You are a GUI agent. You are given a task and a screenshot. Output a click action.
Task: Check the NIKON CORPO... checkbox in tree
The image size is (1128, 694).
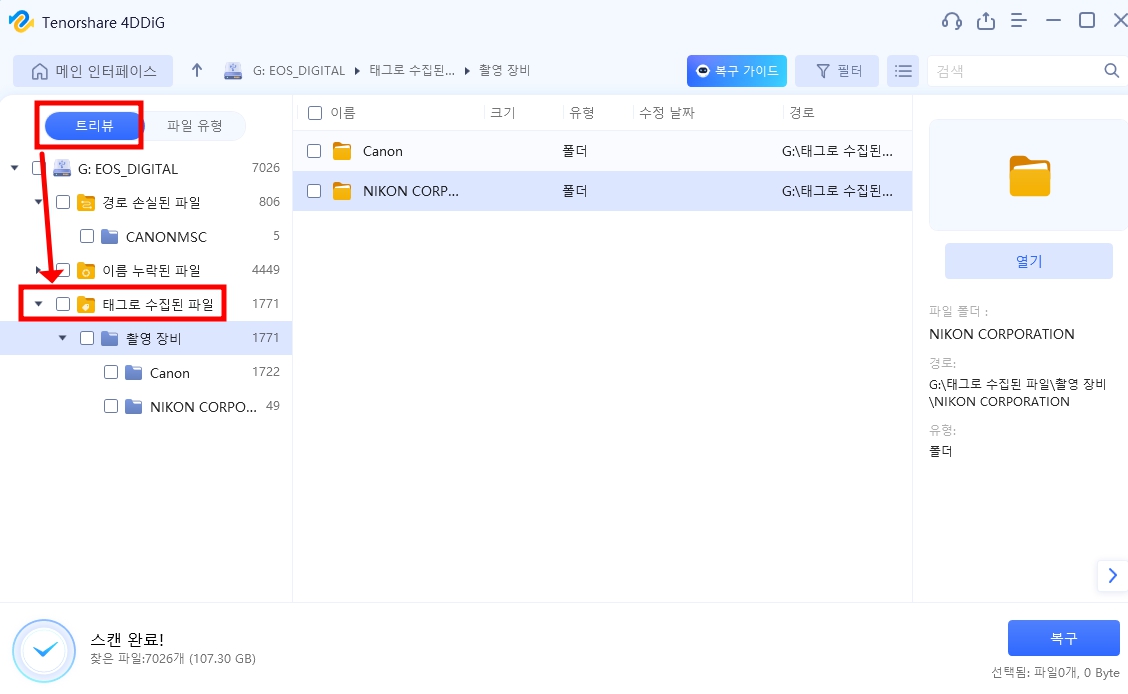tap(111, 406)
